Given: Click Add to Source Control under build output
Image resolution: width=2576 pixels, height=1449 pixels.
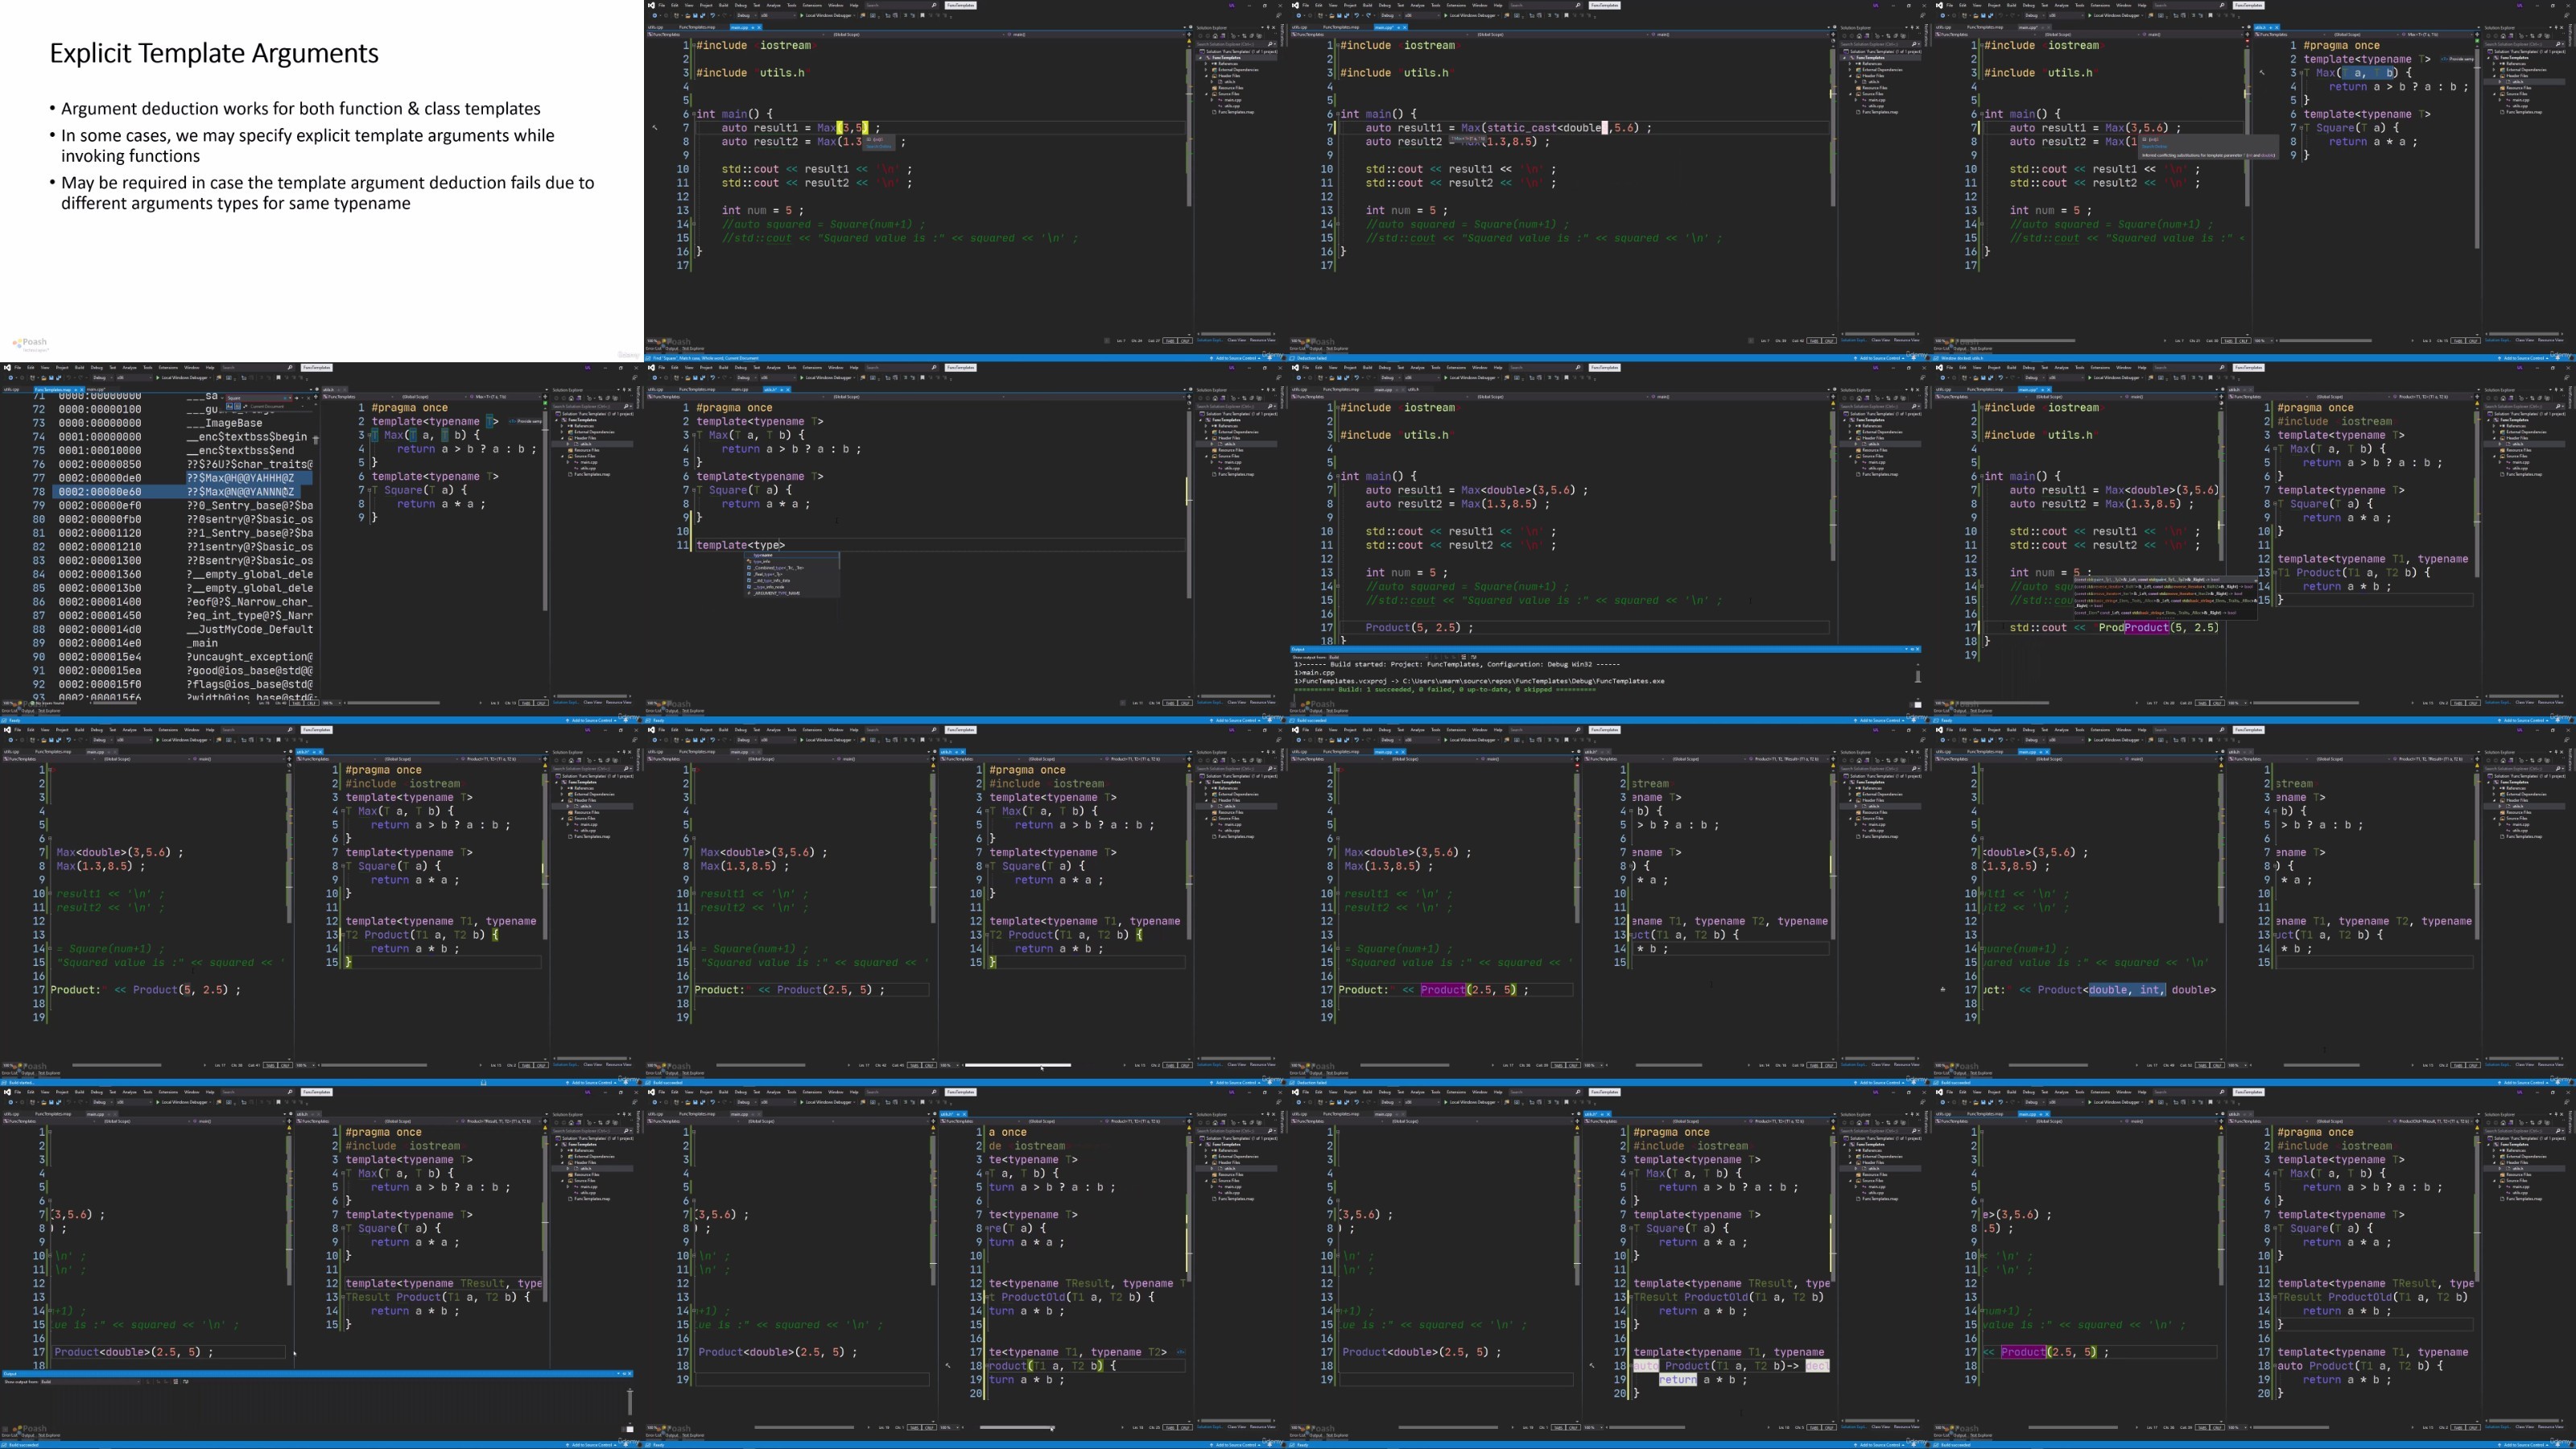Looking at the screenshot, I should pos(1879,720).
